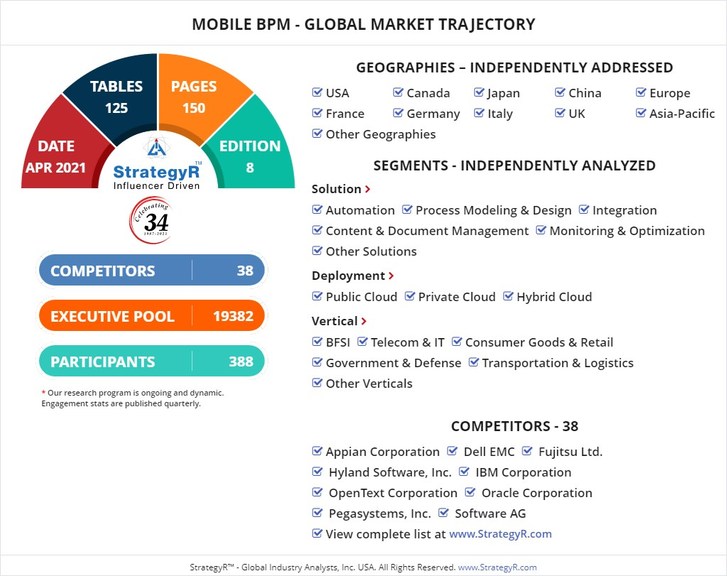Click the Private Cloud checkmark icon
Image resolution: width=727 pixels, height=576 pixels.
coord(409,296)
